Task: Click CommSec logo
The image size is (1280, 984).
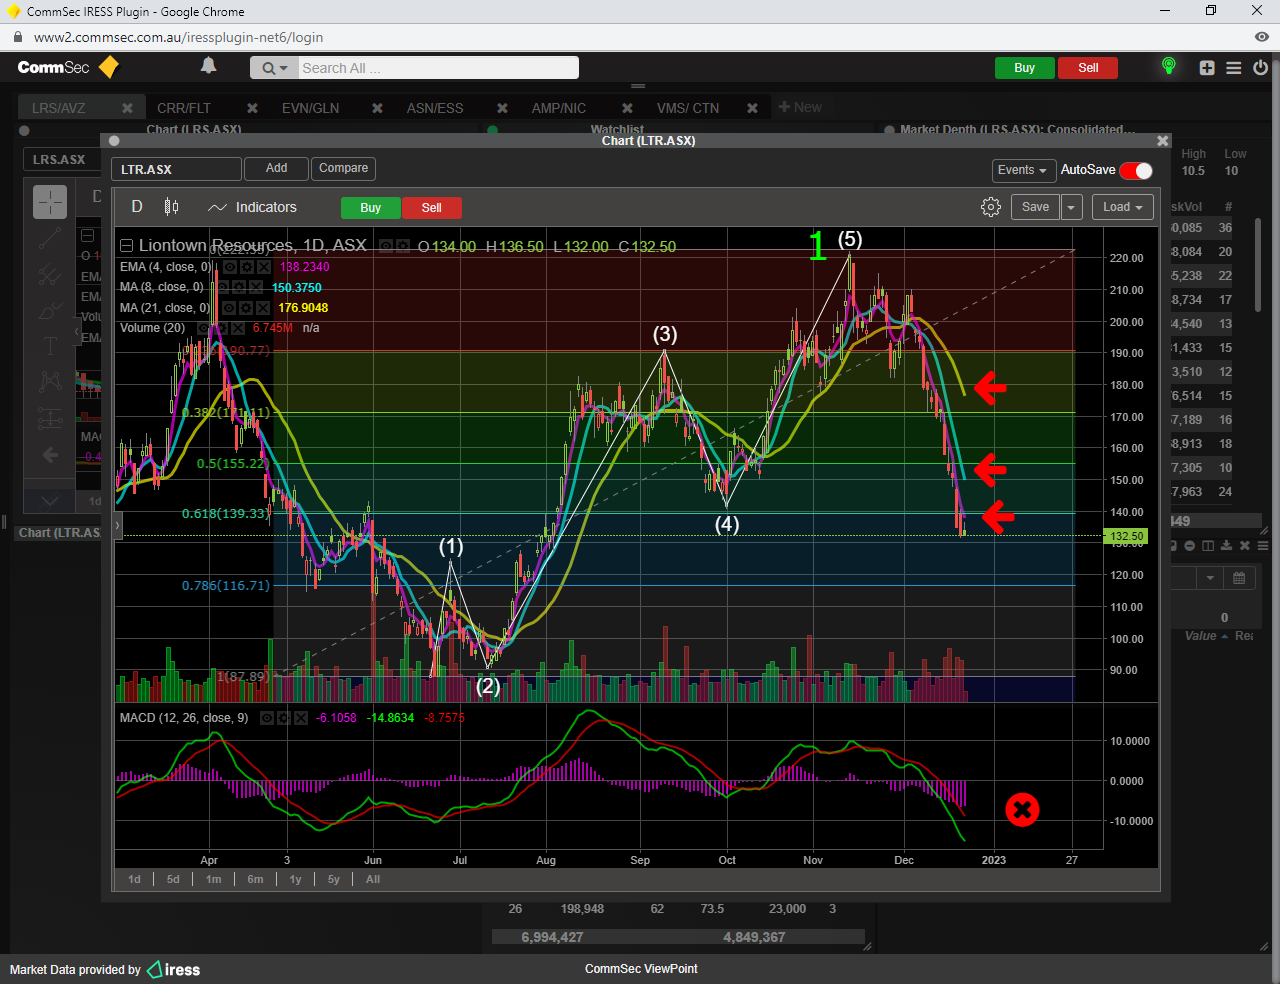Action: point(68,67)
